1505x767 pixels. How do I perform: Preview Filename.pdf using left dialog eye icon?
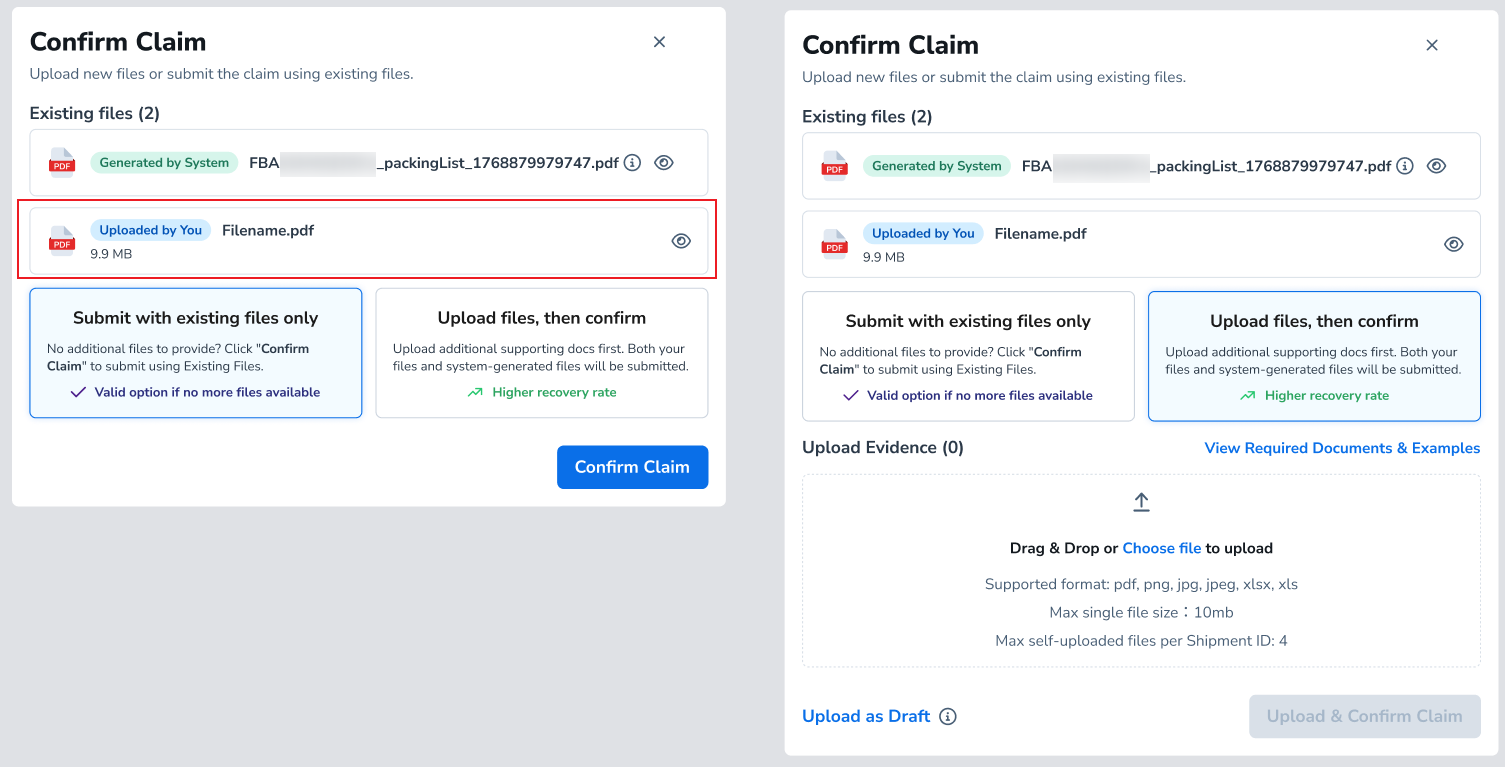coord(681,241)
